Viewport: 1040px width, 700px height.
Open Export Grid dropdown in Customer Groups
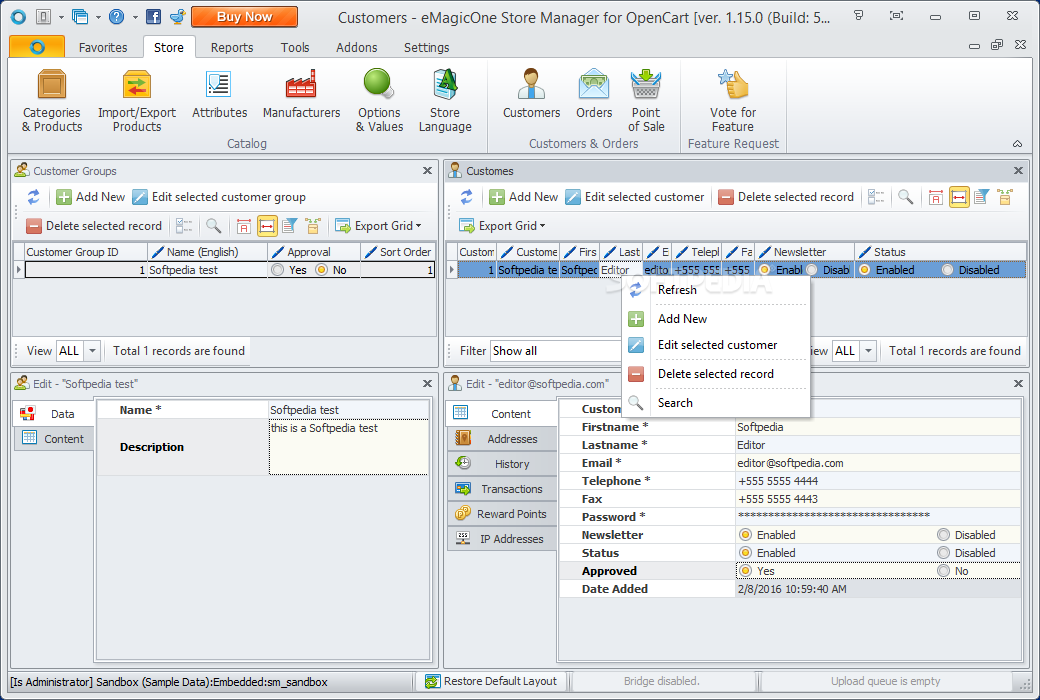(x=379, y=226)
